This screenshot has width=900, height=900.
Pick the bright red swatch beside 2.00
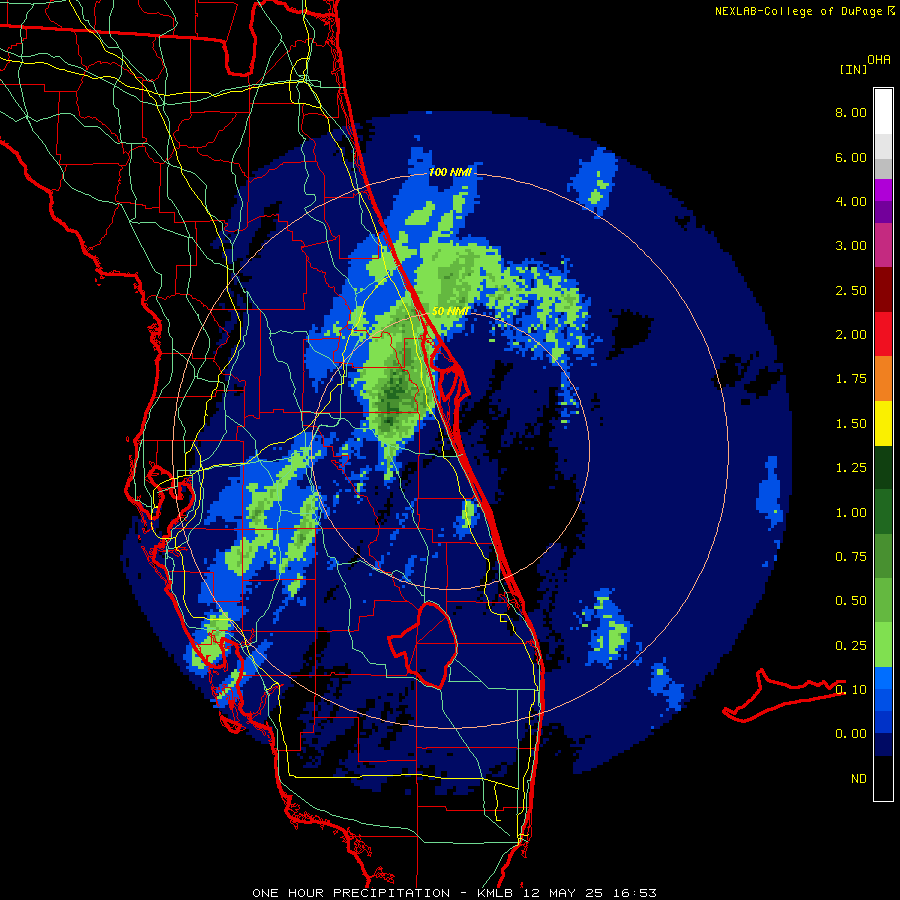click(883, 334)
